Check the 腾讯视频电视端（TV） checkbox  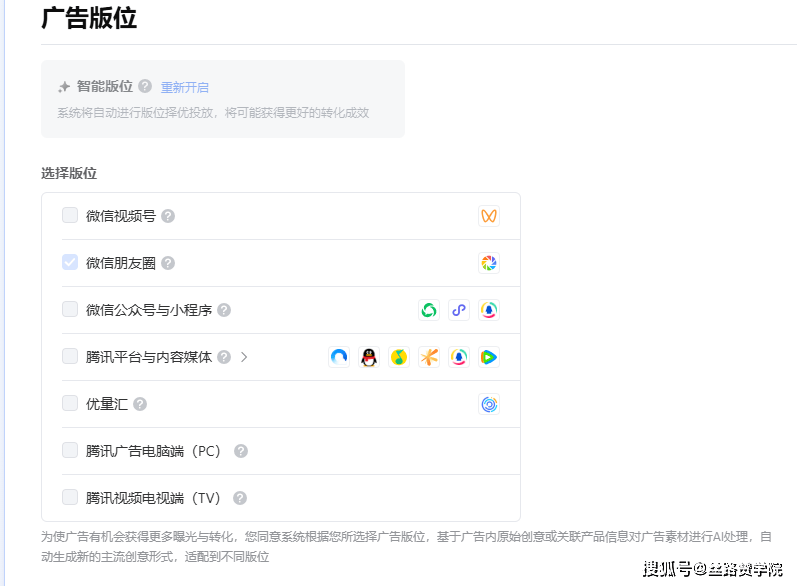(70, 497)
